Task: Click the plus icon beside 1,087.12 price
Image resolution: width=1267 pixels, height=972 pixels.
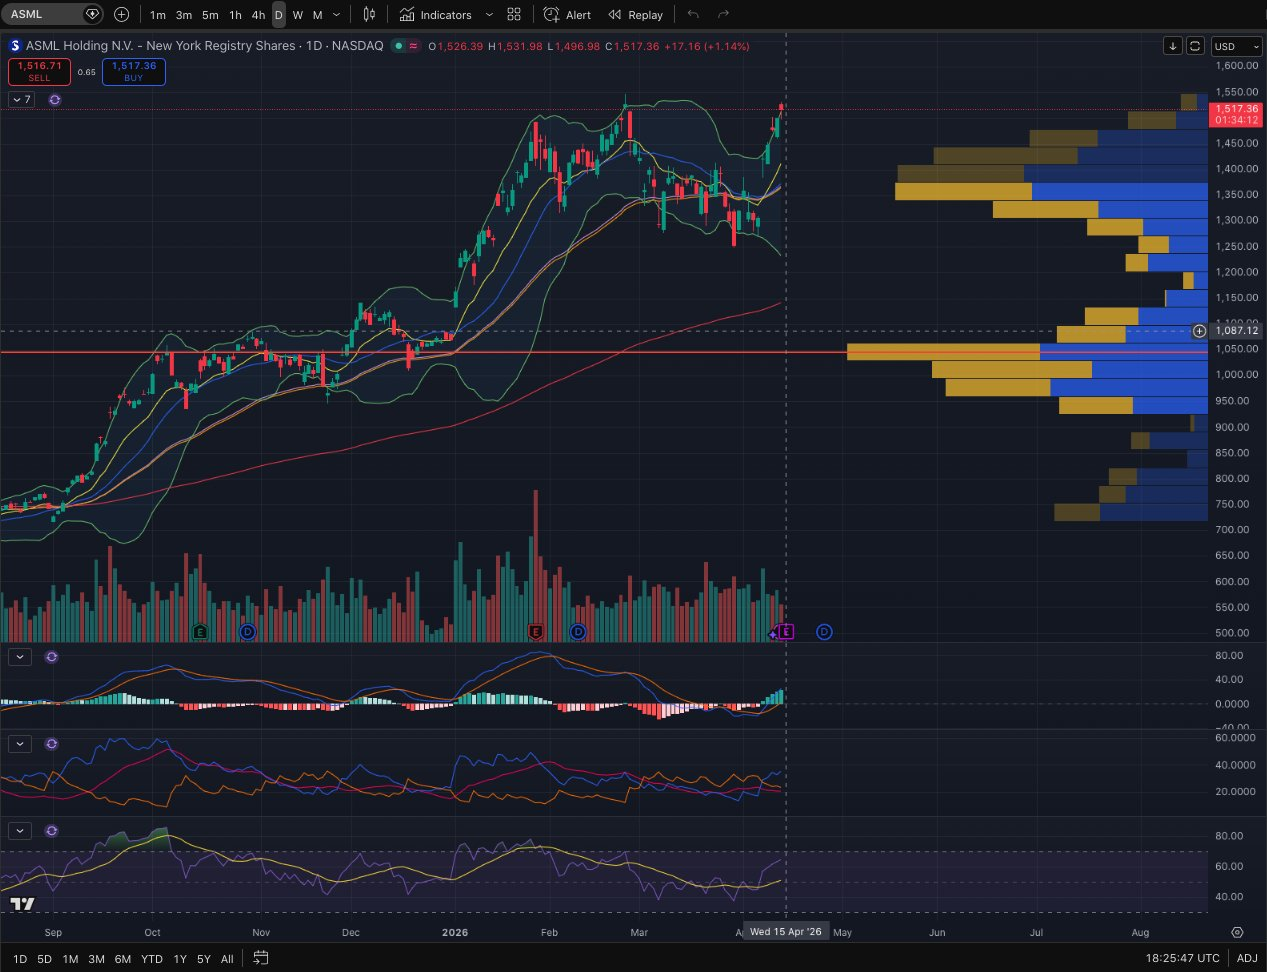Action: (1199, 331)
